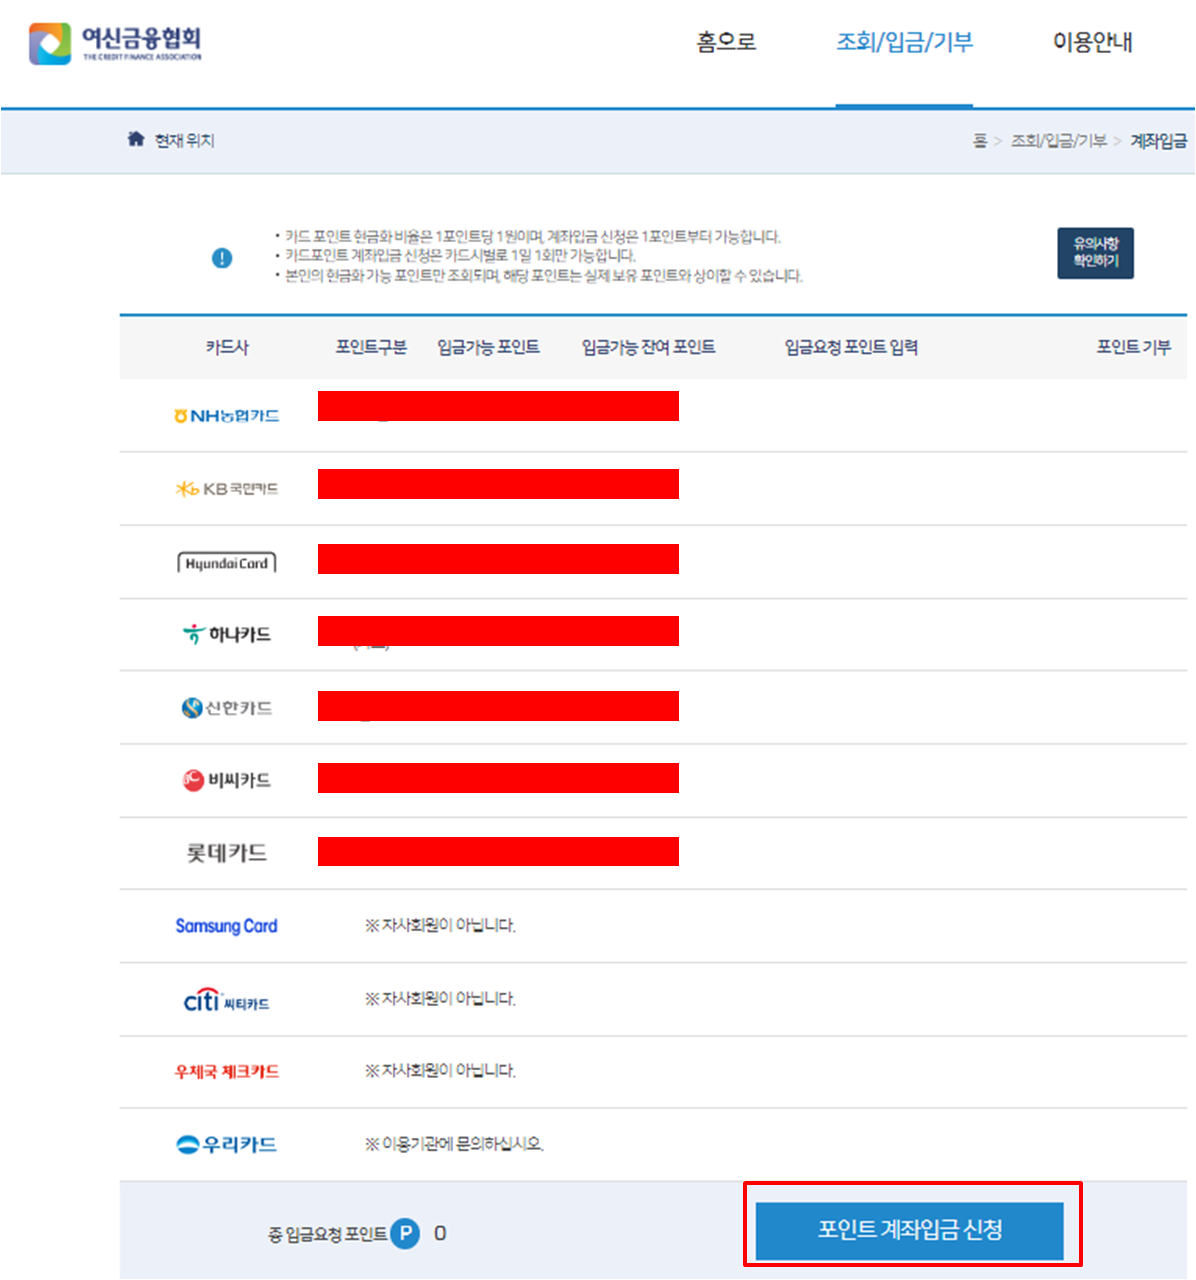Screen dimensions: 1196x1280
Task: Click the Hyundai Card logo
Action: pyautogui.click(x=226, y=561)
